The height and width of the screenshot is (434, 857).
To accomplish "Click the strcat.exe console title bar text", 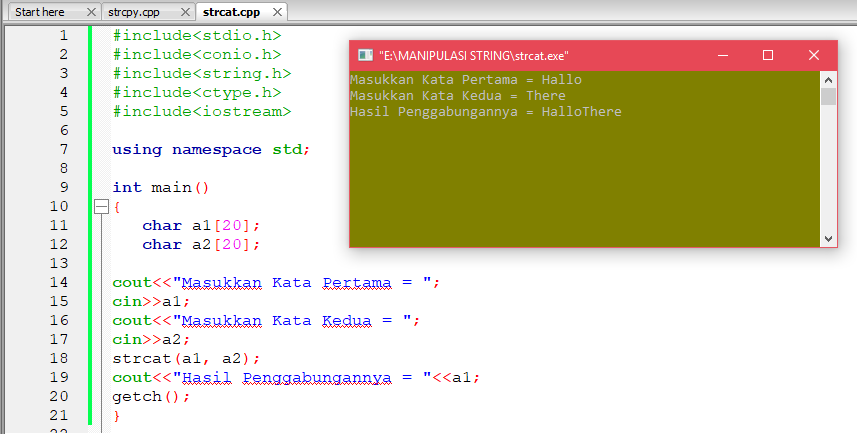I will [x=474, y=56].
